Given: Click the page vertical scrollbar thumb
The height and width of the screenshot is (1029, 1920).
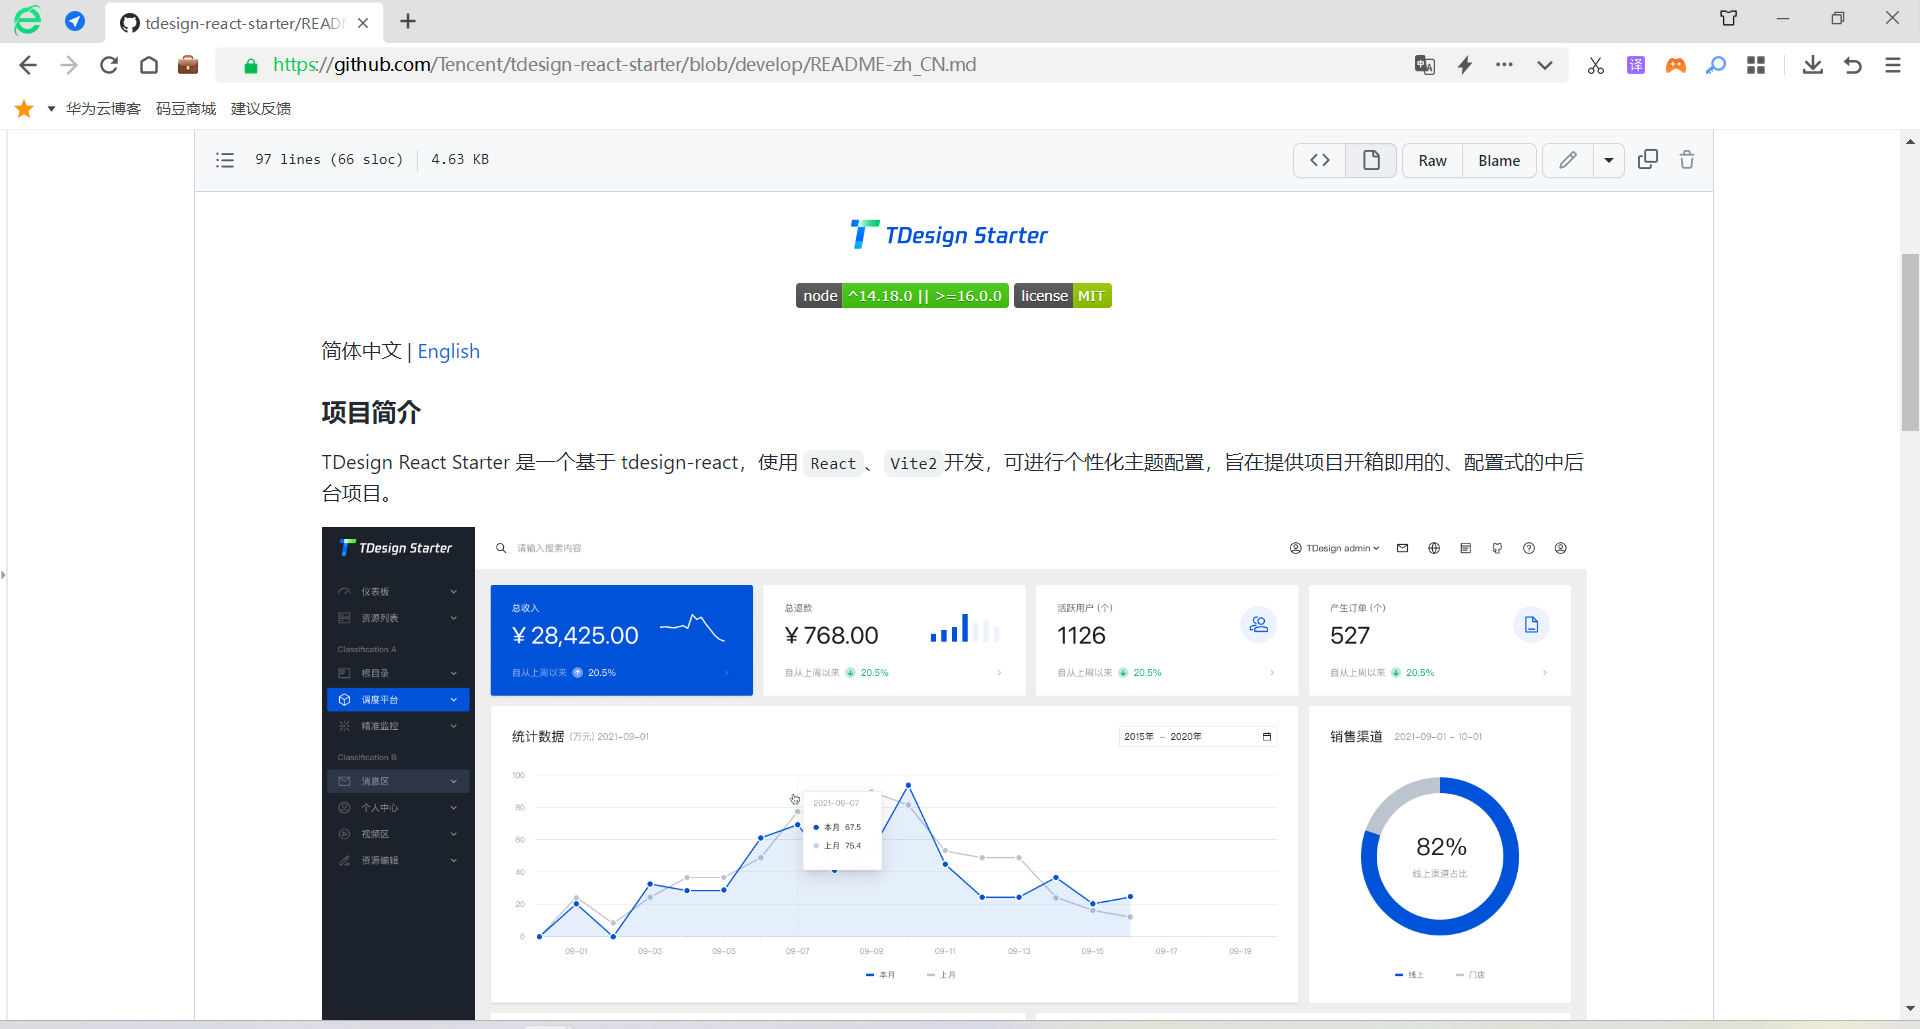Looking at the screenshot, I should [x=1910, y=342].
